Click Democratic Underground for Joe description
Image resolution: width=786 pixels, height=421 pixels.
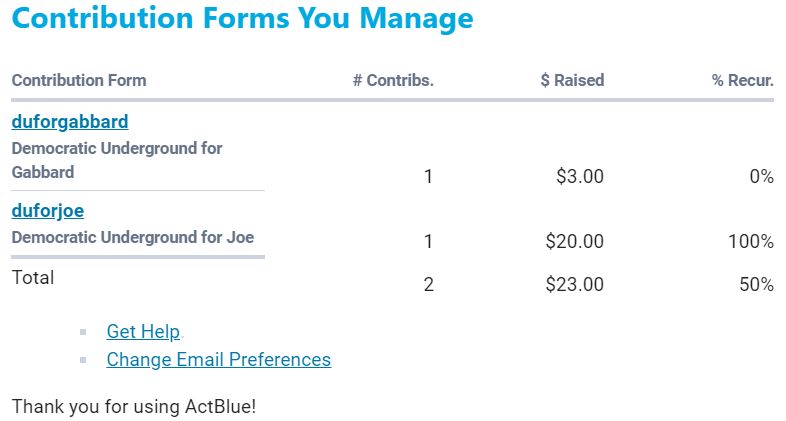pyautogui.click(x=133, y=237)
